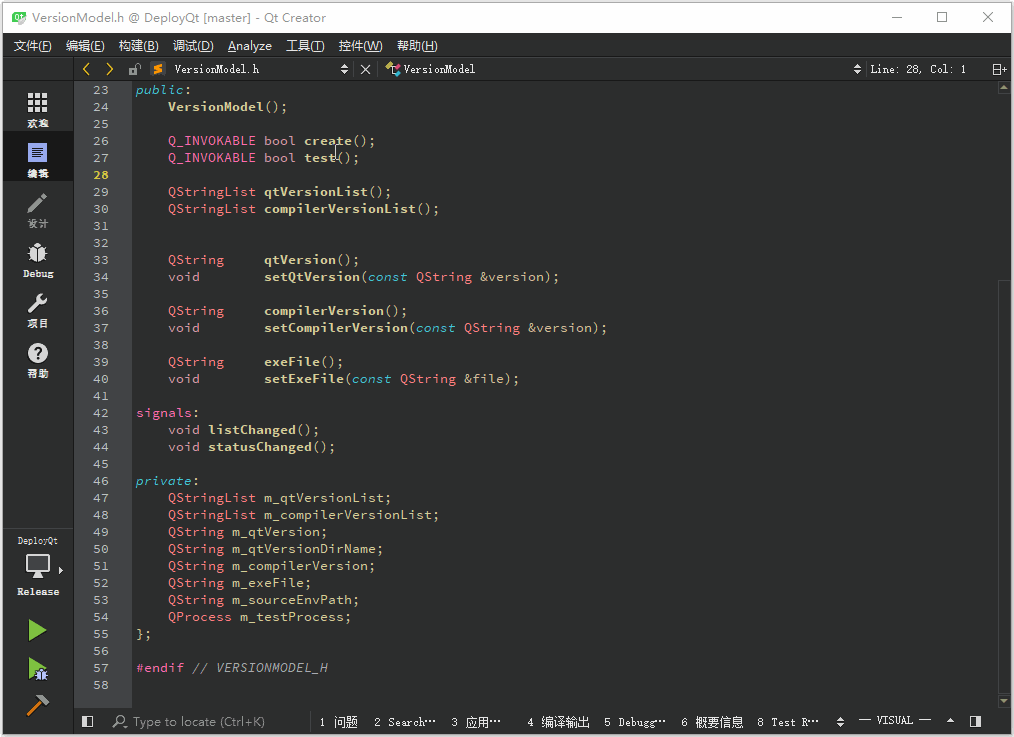
Task: Run the project with green play button
Action: 38,630
